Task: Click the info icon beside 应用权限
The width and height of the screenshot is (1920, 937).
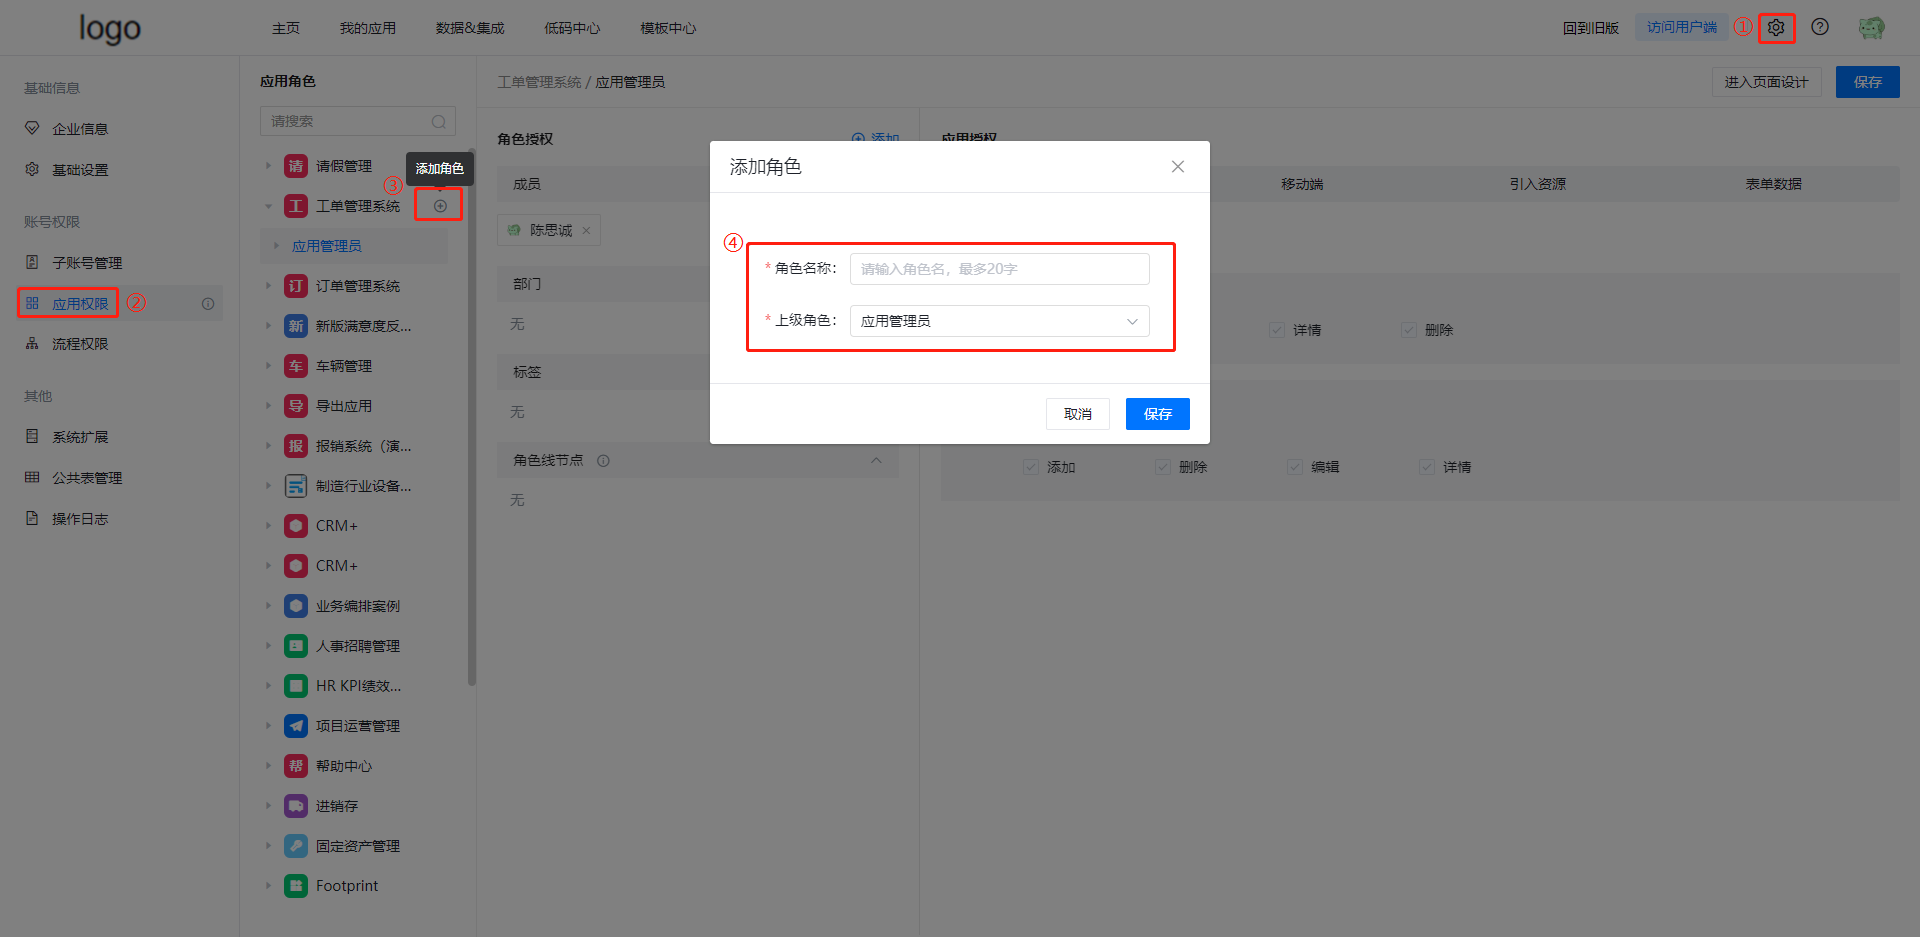Action: [x=208, y=304]
